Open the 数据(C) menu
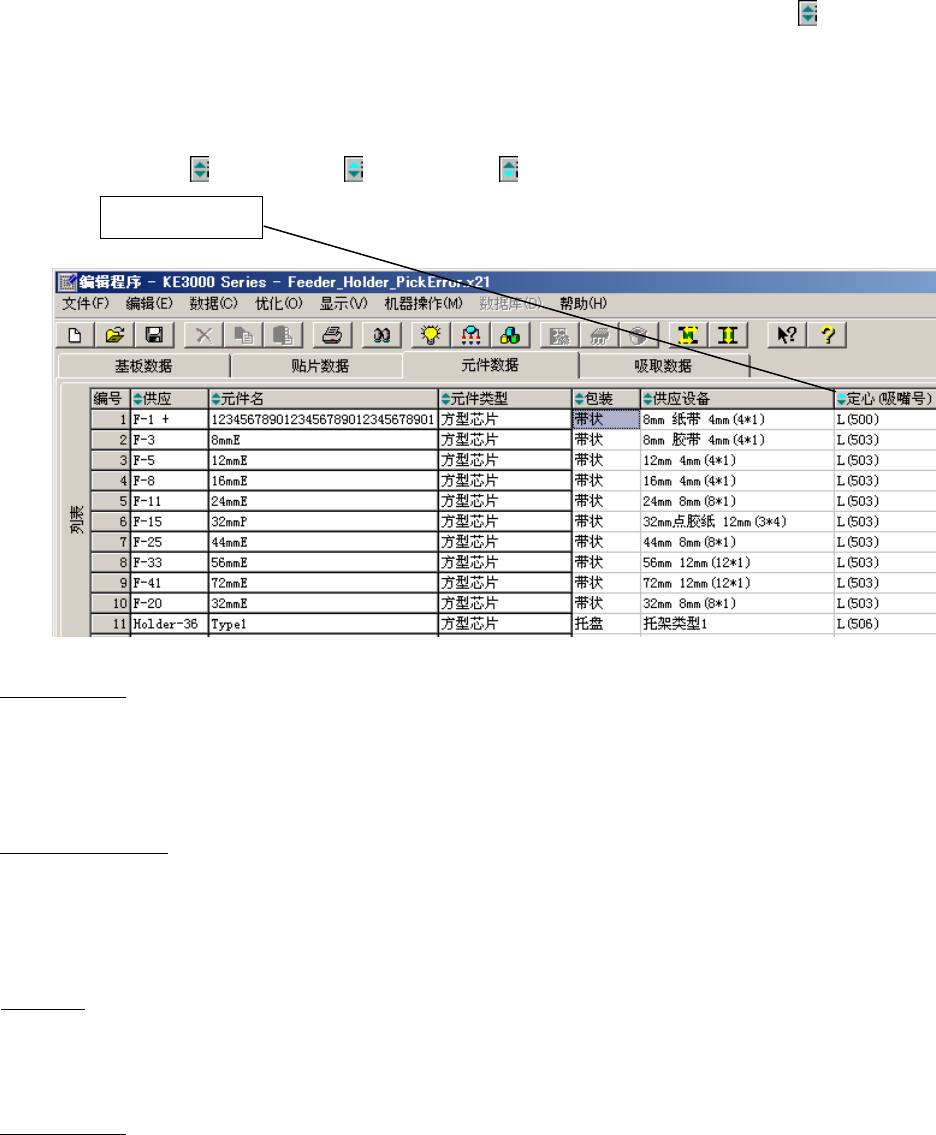 click(x=214, y=303)
